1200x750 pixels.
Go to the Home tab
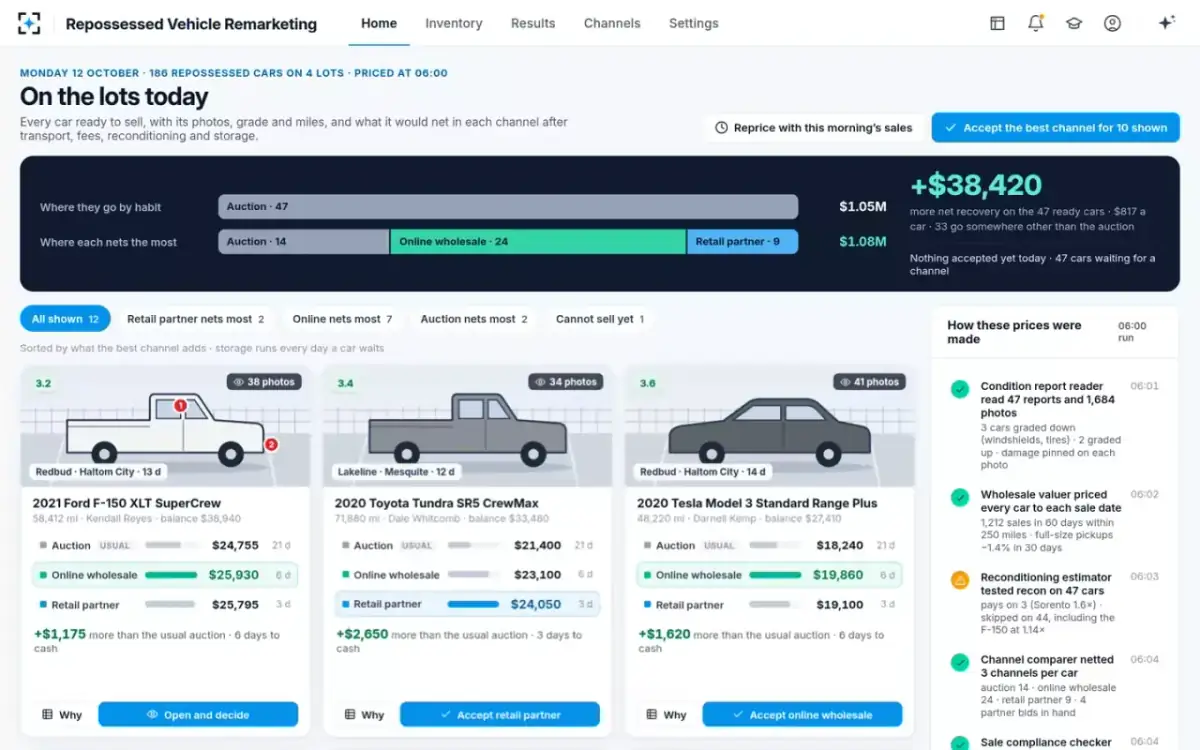click(379, 23)
